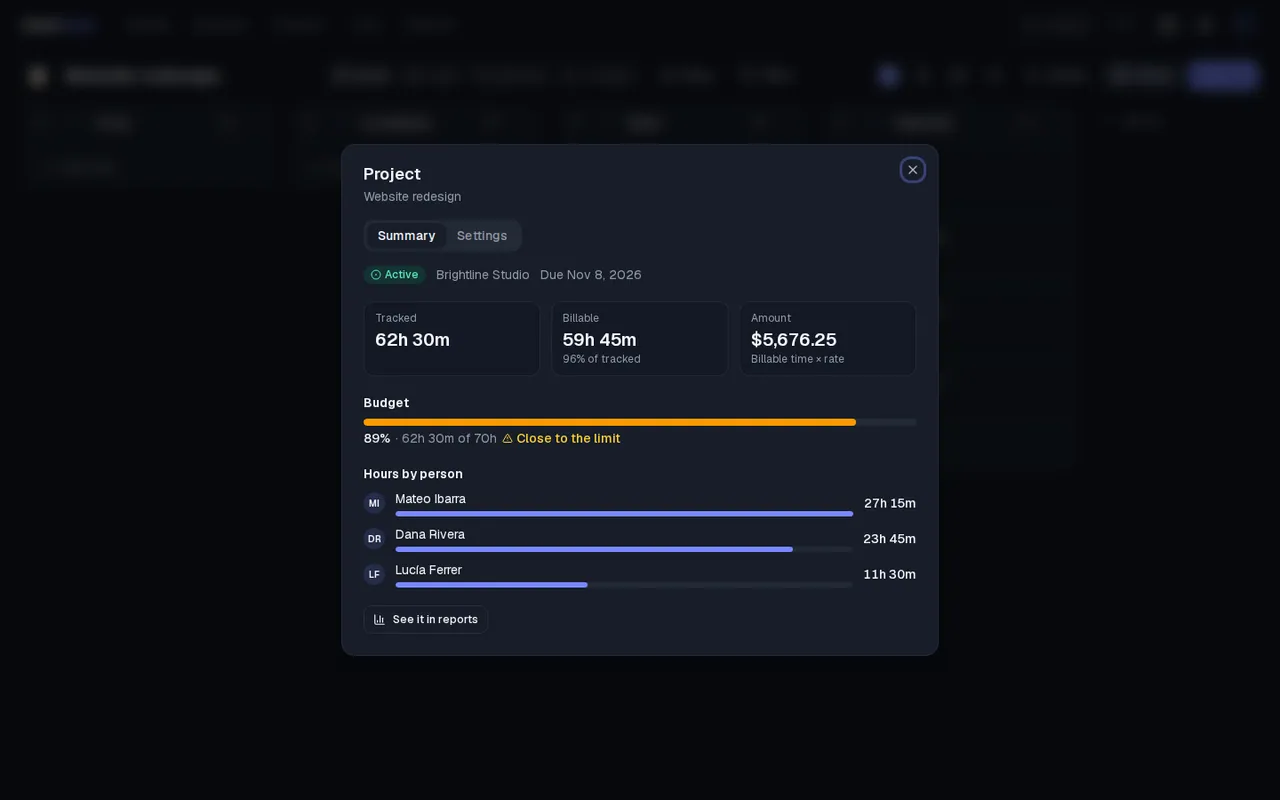Select the Billable value 59h 45m

[x=600, y=340]
